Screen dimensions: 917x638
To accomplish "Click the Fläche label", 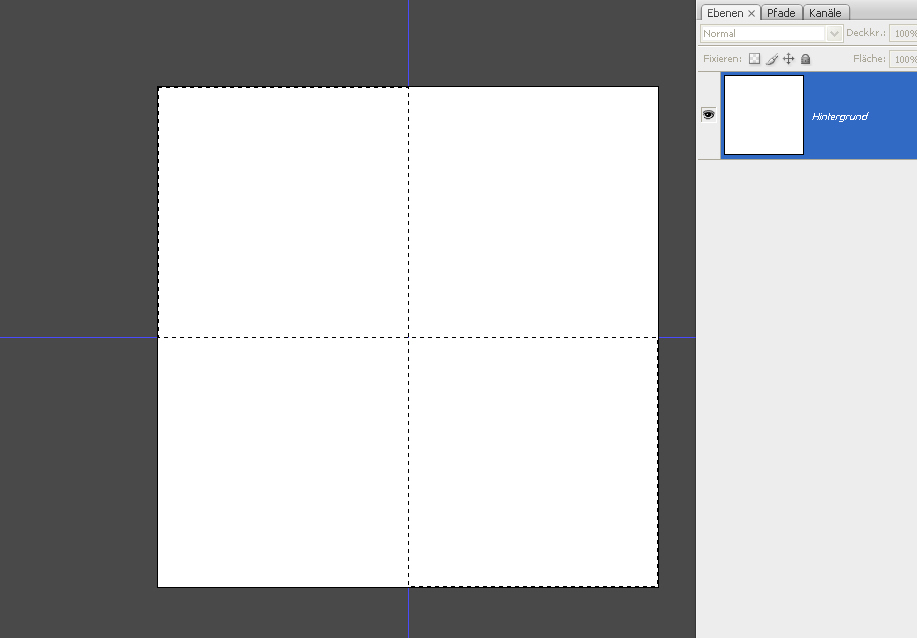I will (x=869, y=58).
